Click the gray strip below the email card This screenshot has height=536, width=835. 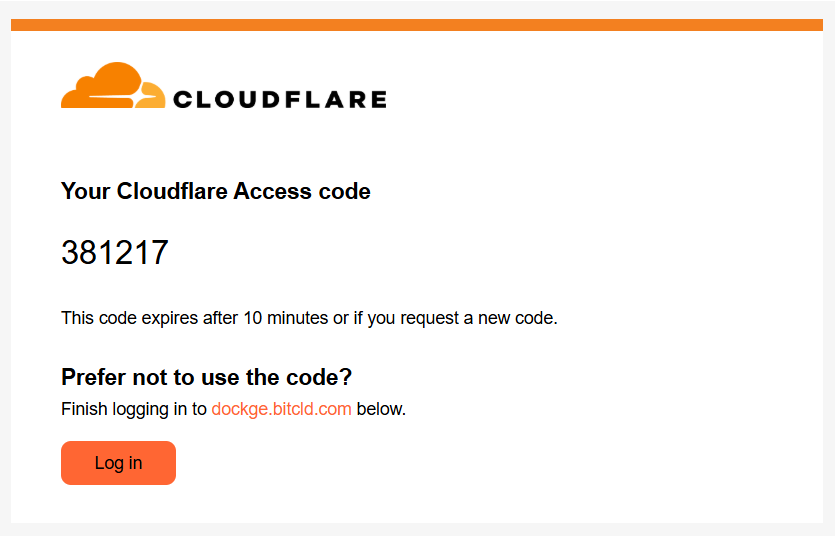pyautogui.click(x=416, y=529)
